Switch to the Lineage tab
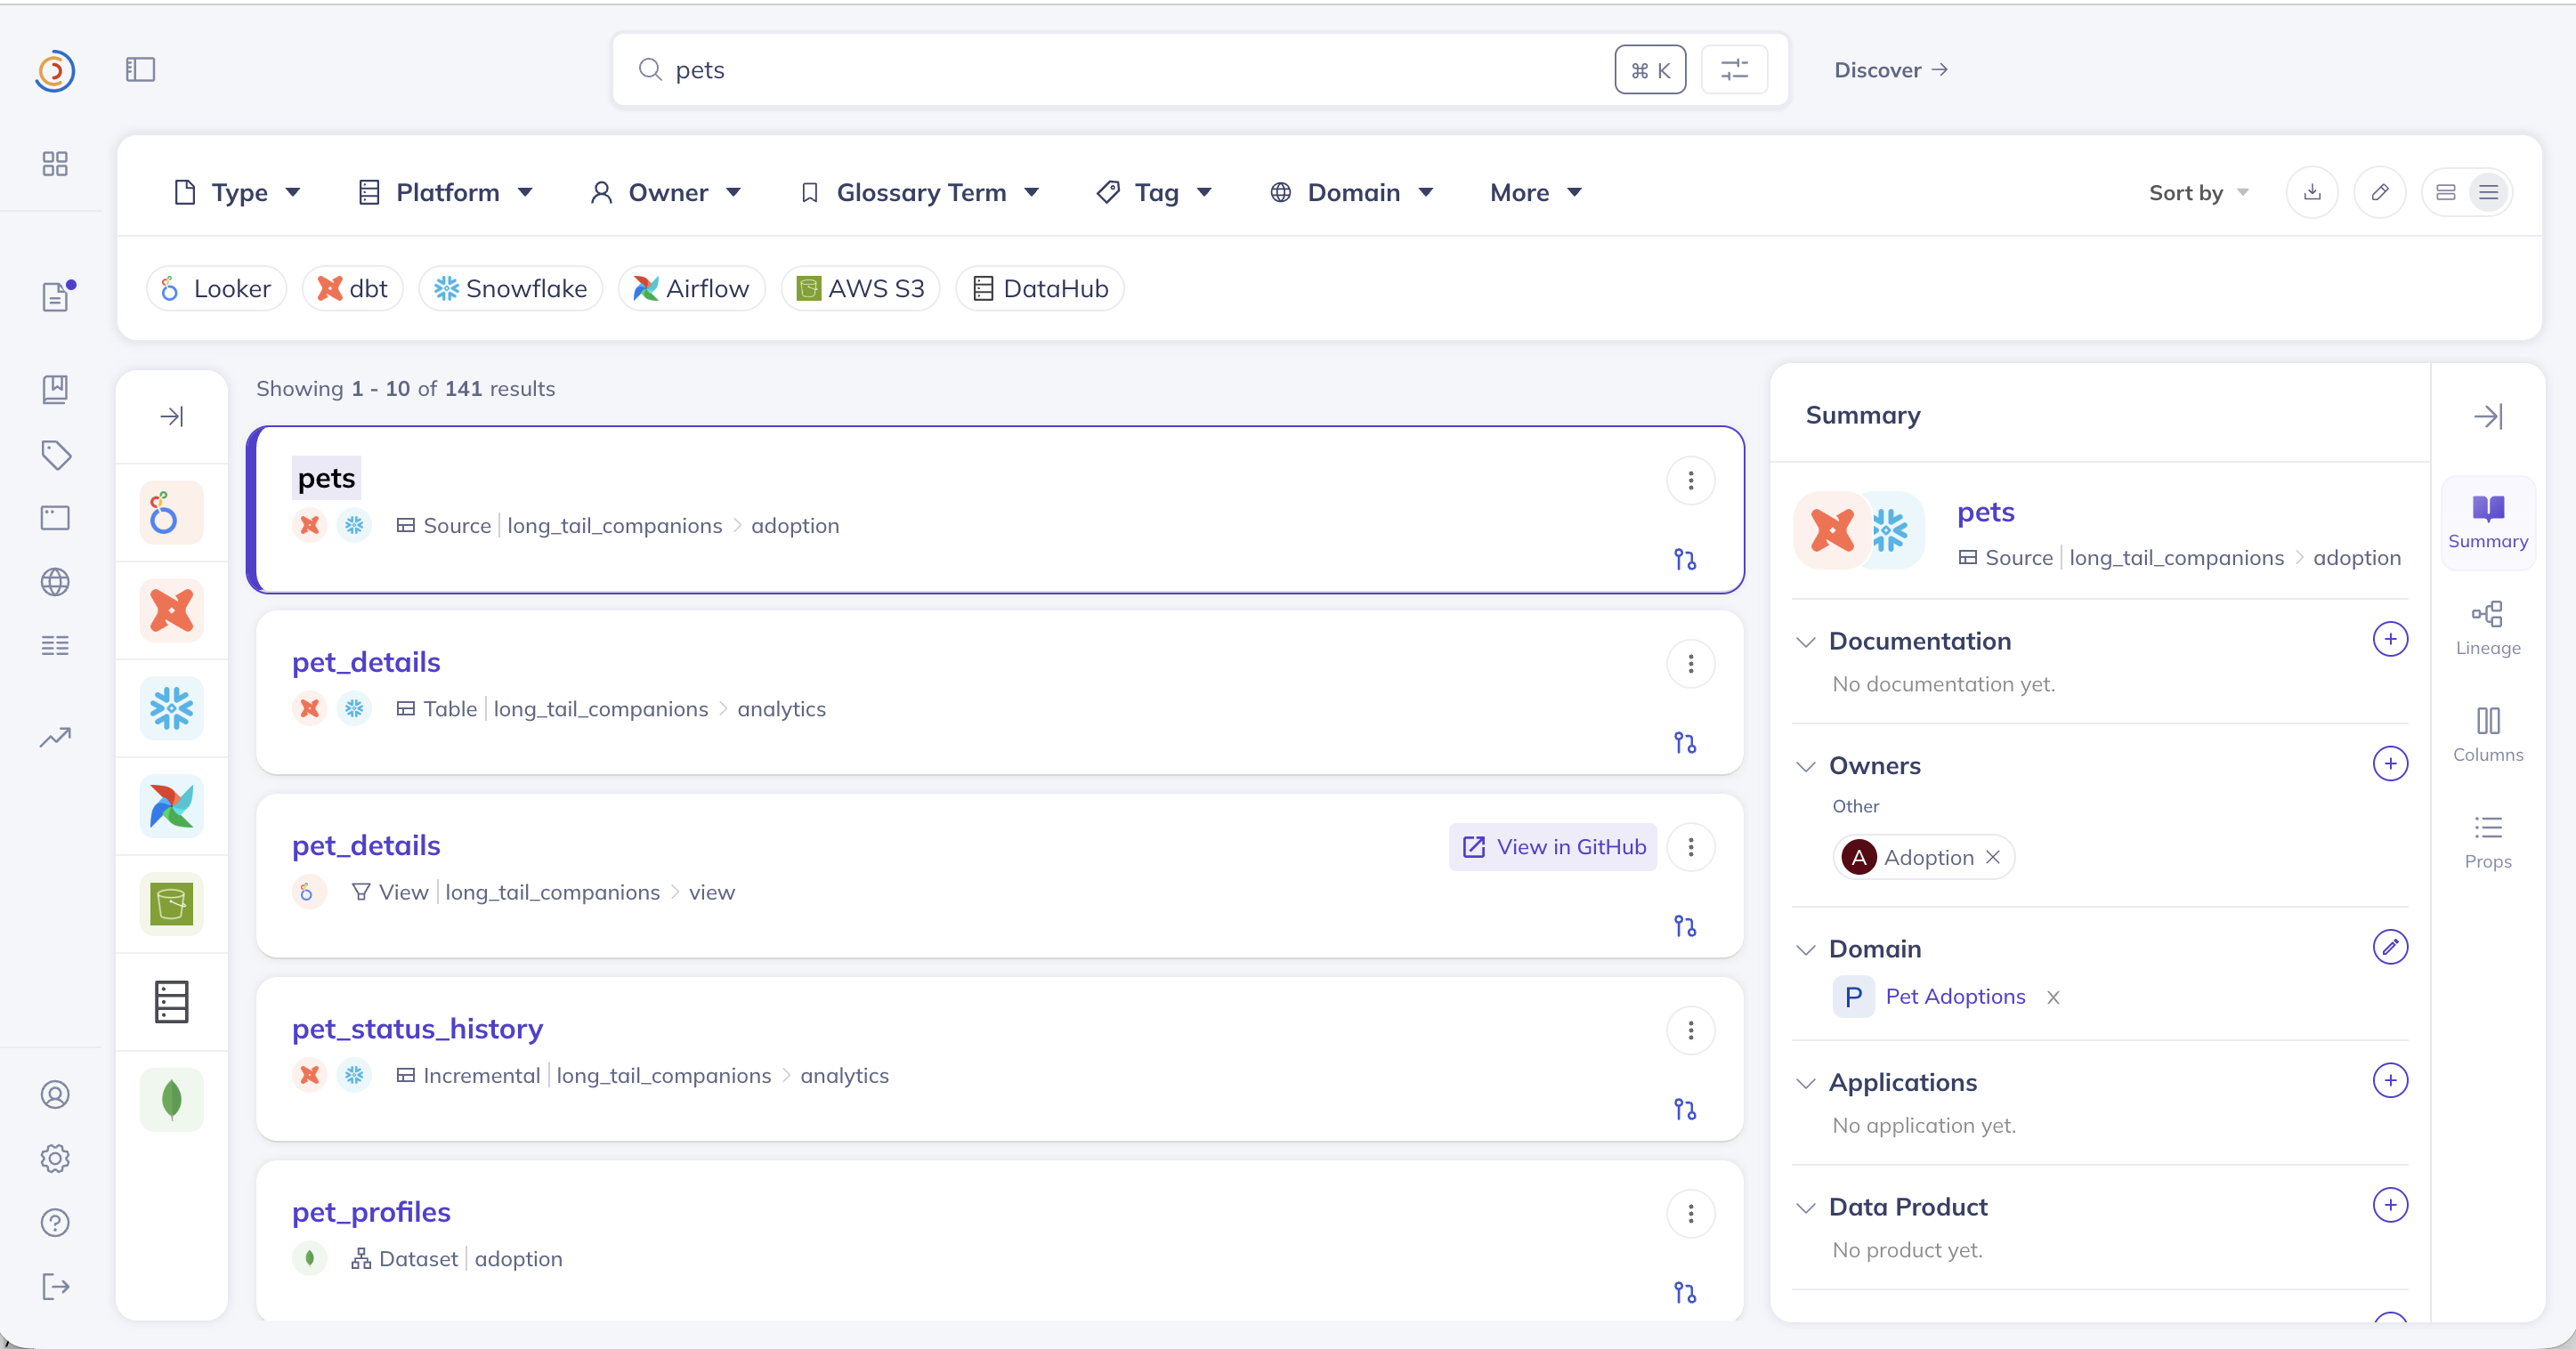2576x1349 pixels. (2487, 628)
